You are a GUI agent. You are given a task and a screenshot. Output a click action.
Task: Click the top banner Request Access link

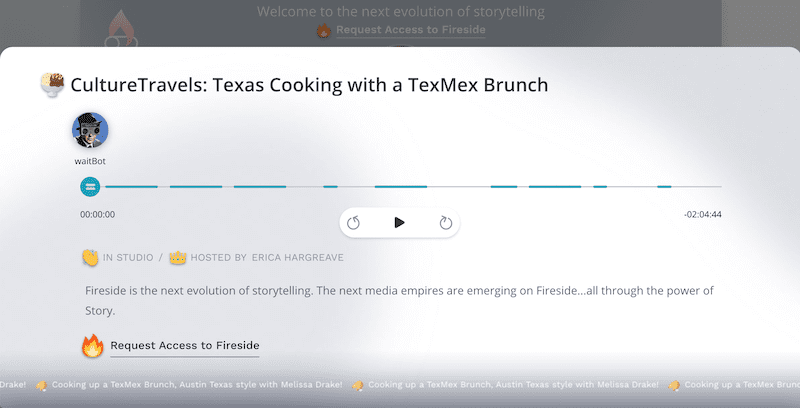[x=411, y=30]
